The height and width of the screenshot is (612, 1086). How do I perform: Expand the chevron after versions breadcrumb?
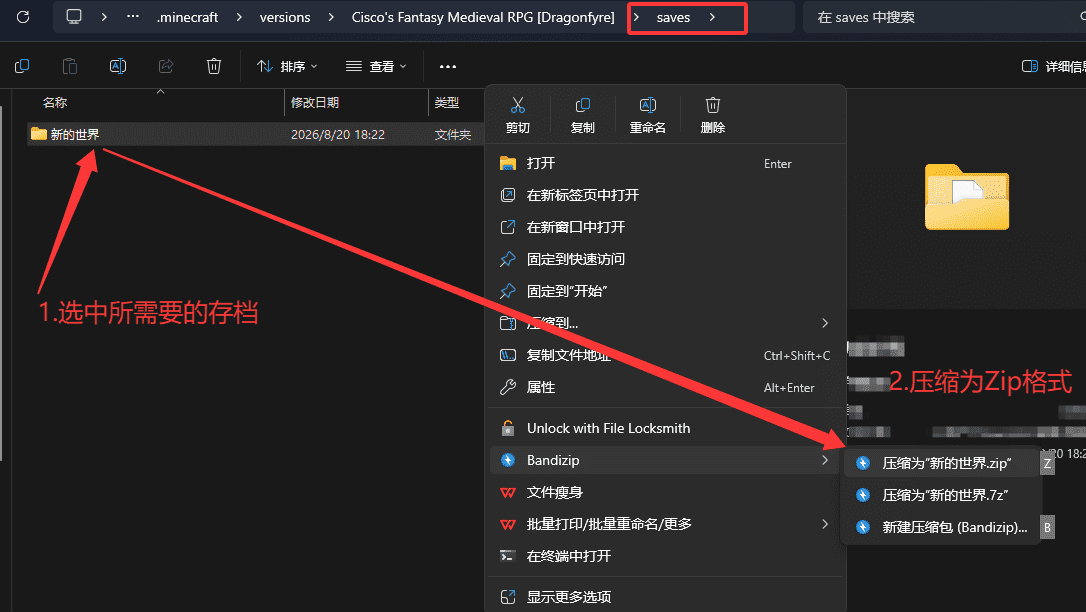click(331, 17)
